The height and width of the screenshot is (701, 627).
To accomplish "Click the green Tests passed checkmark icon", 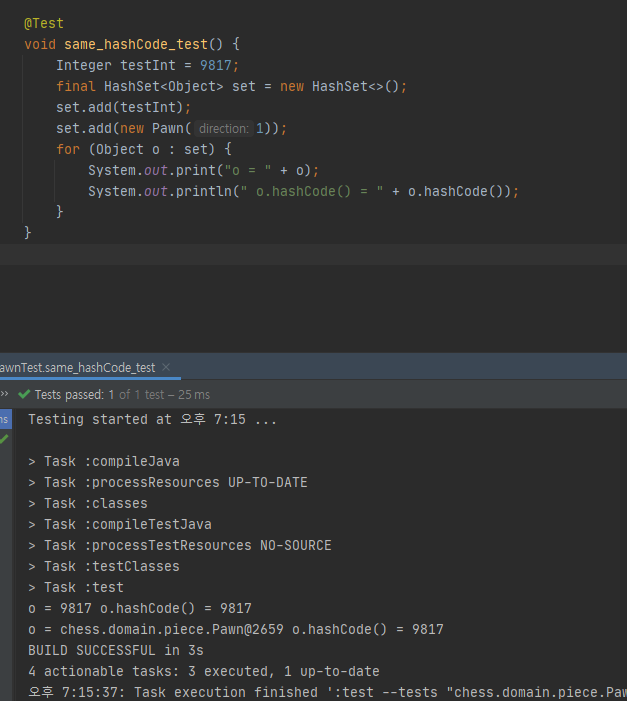I will point(25,395).
